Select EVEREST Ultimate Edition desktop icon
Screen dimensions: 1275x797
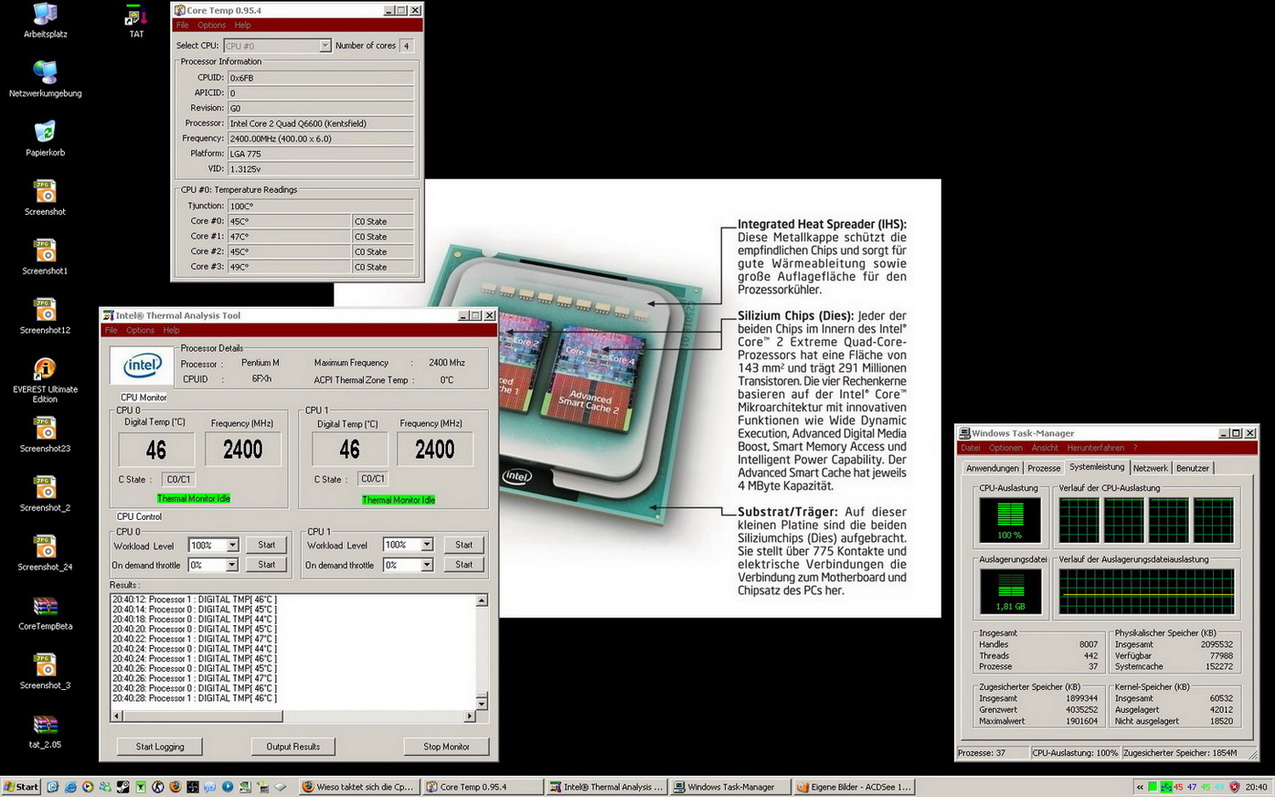pos(45,380)
